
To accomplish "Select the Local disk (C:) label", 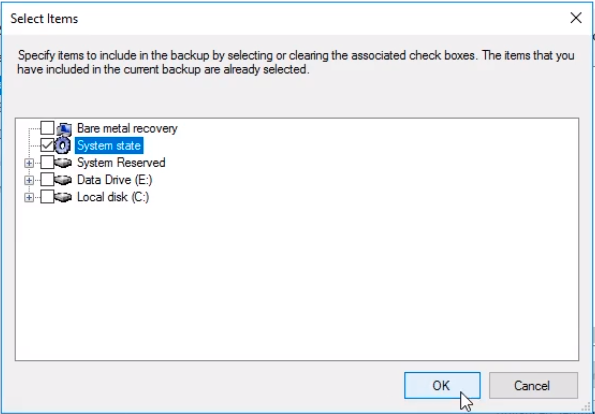I will (x=113, y=197).
